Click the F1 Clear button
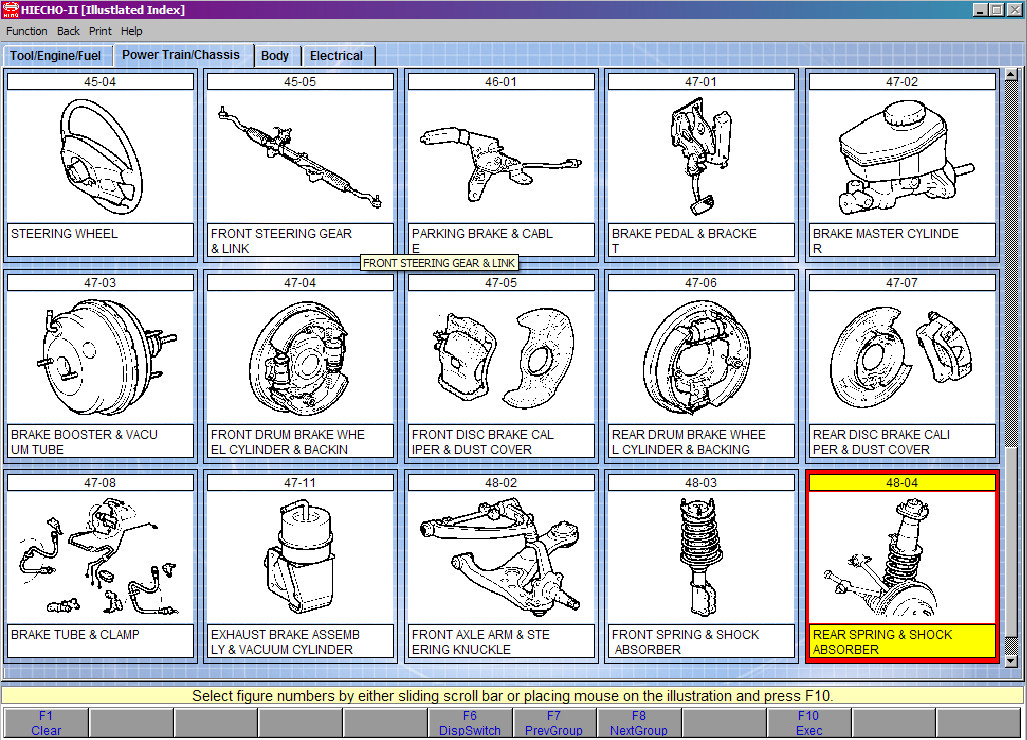The image size is (1027, 740). pos(46,723)
